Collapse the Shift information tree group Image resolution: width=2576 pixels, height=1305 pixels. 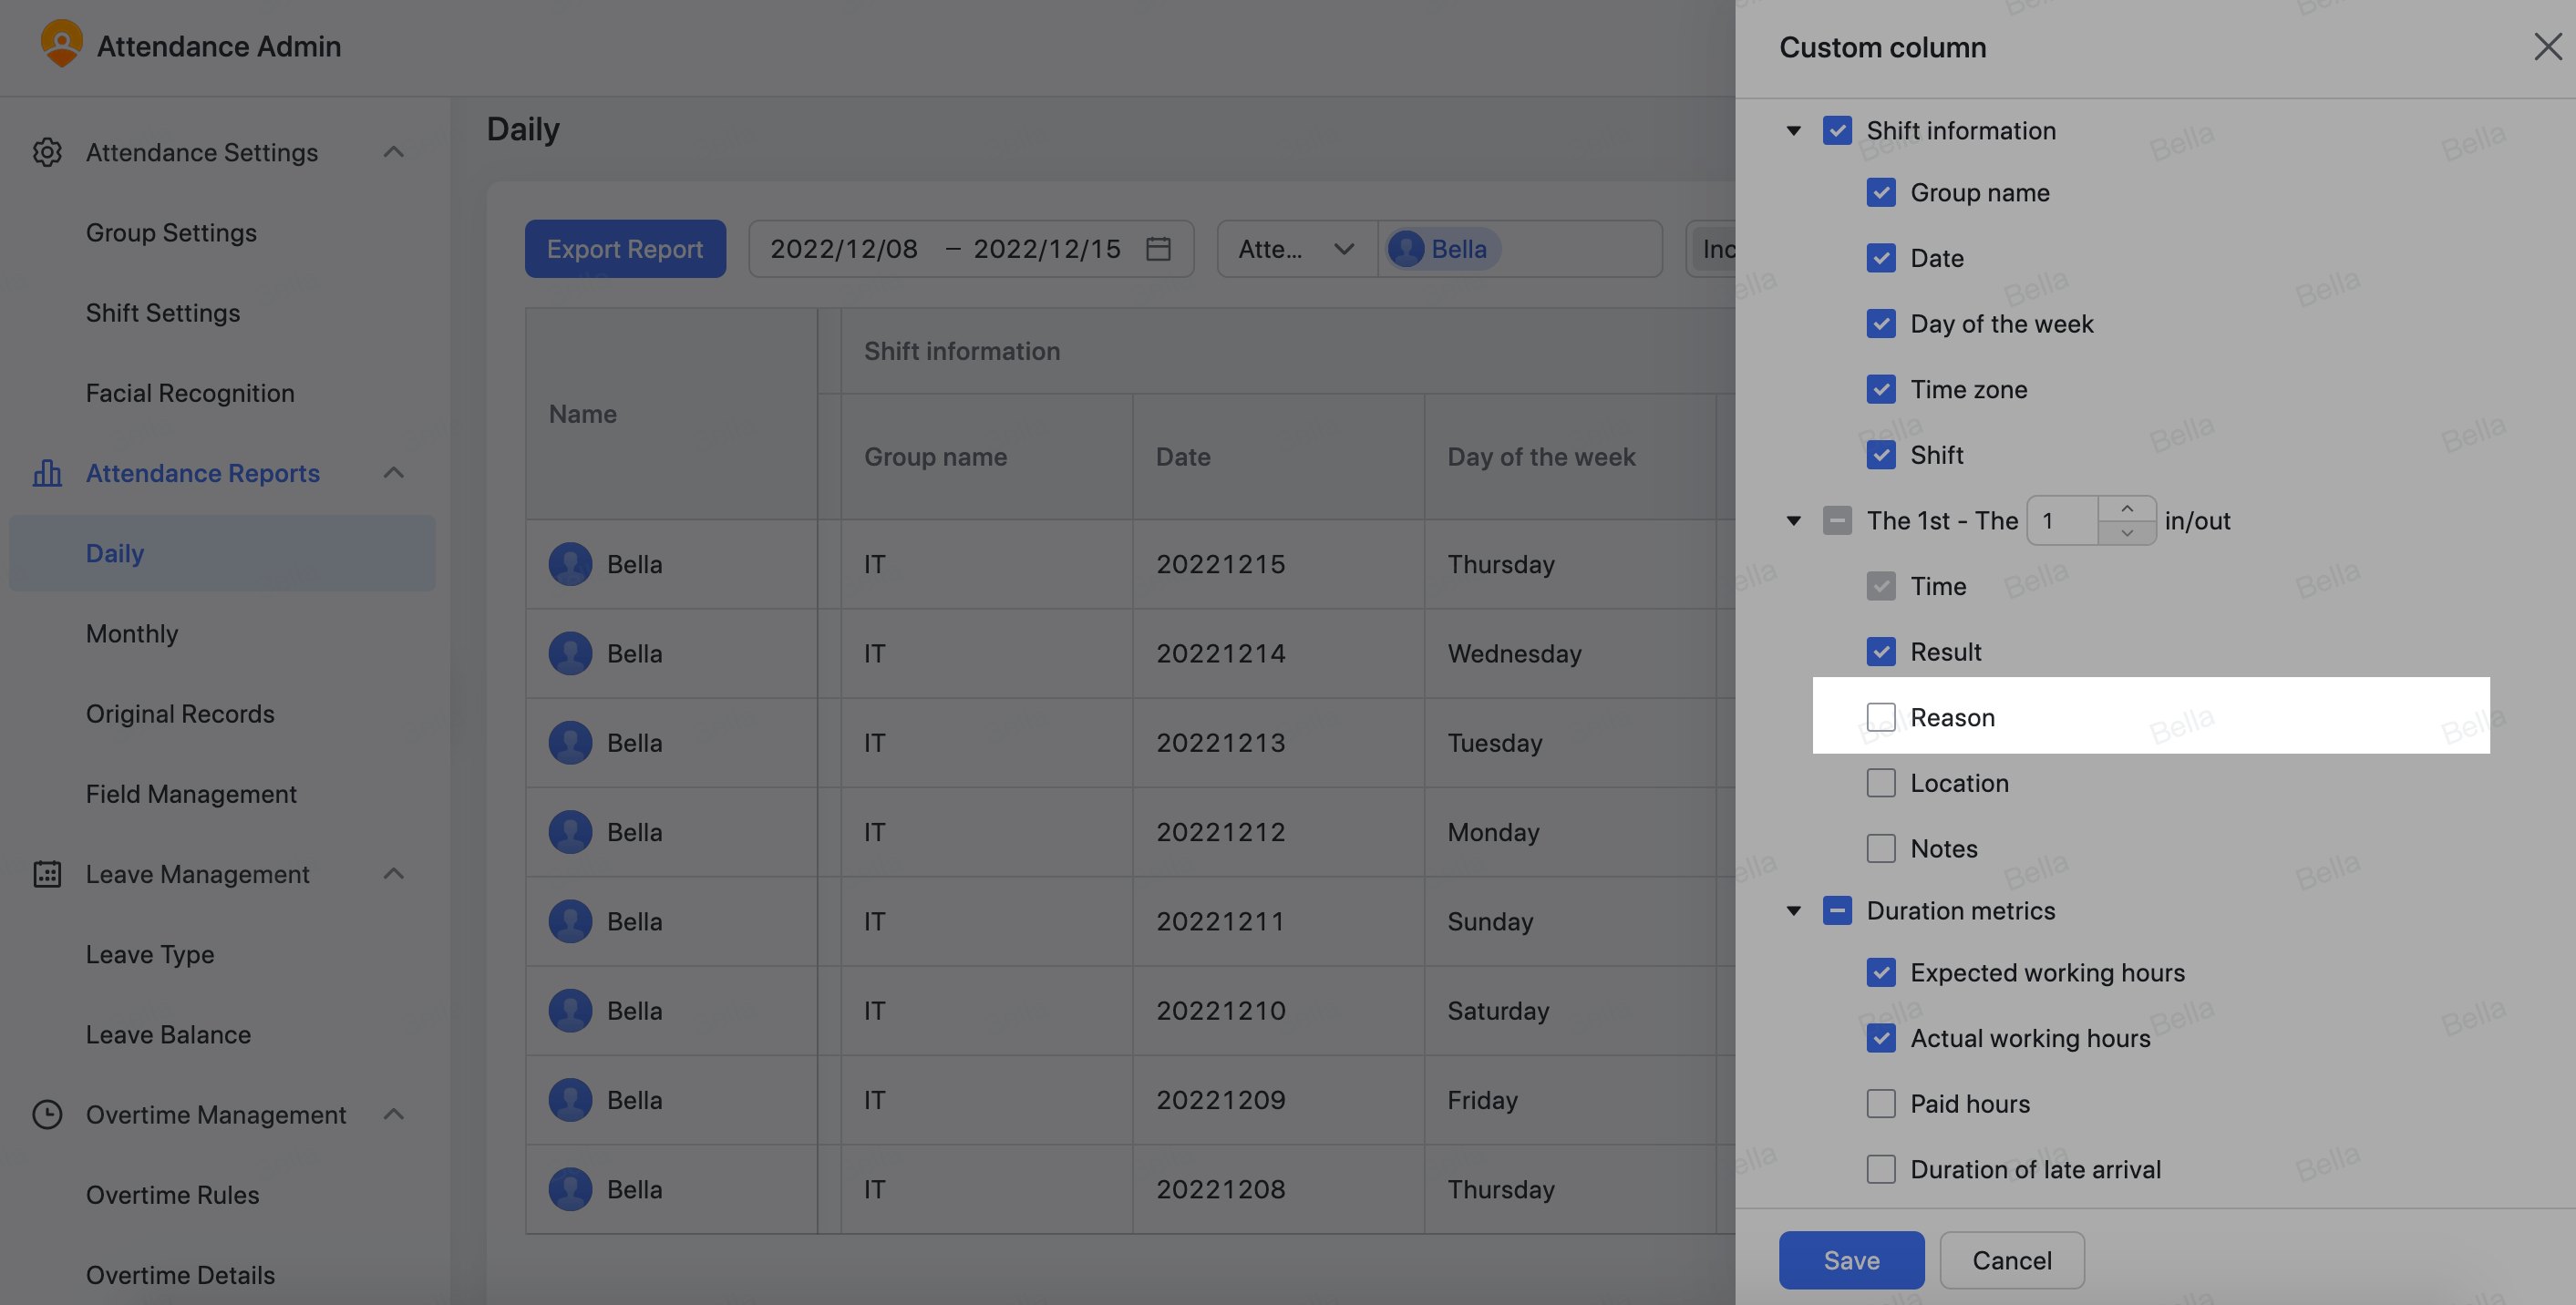[1794, 131]
